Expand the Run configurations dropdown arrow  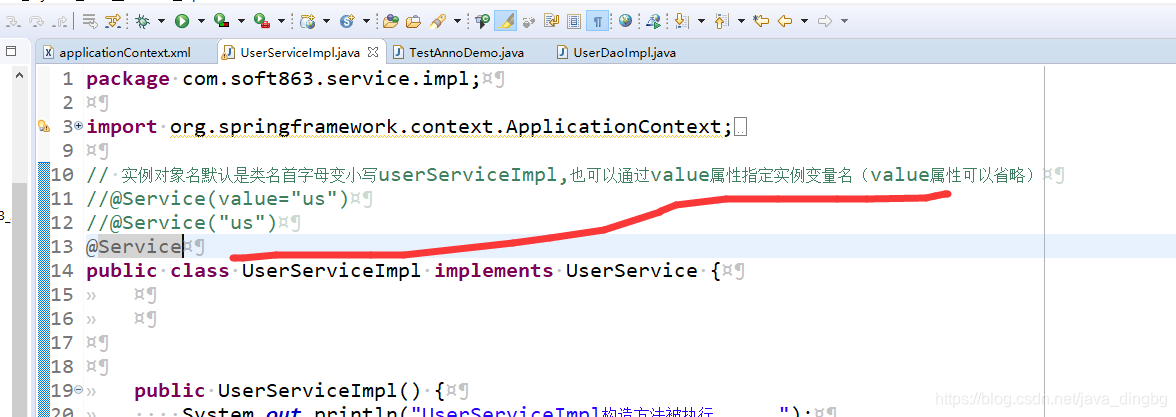point(201,22)
